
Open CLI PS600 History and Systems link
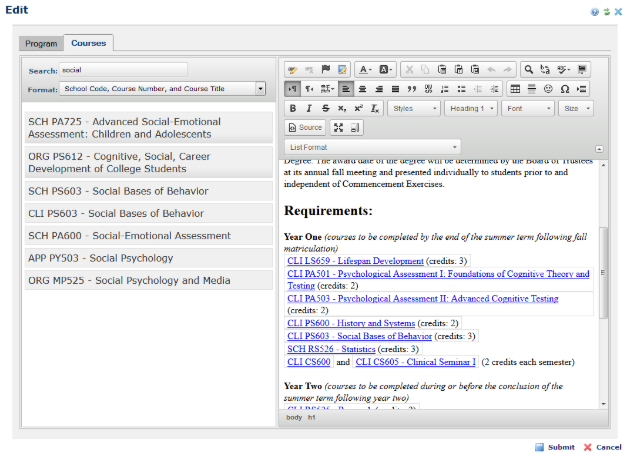click(x=351, y=323)
